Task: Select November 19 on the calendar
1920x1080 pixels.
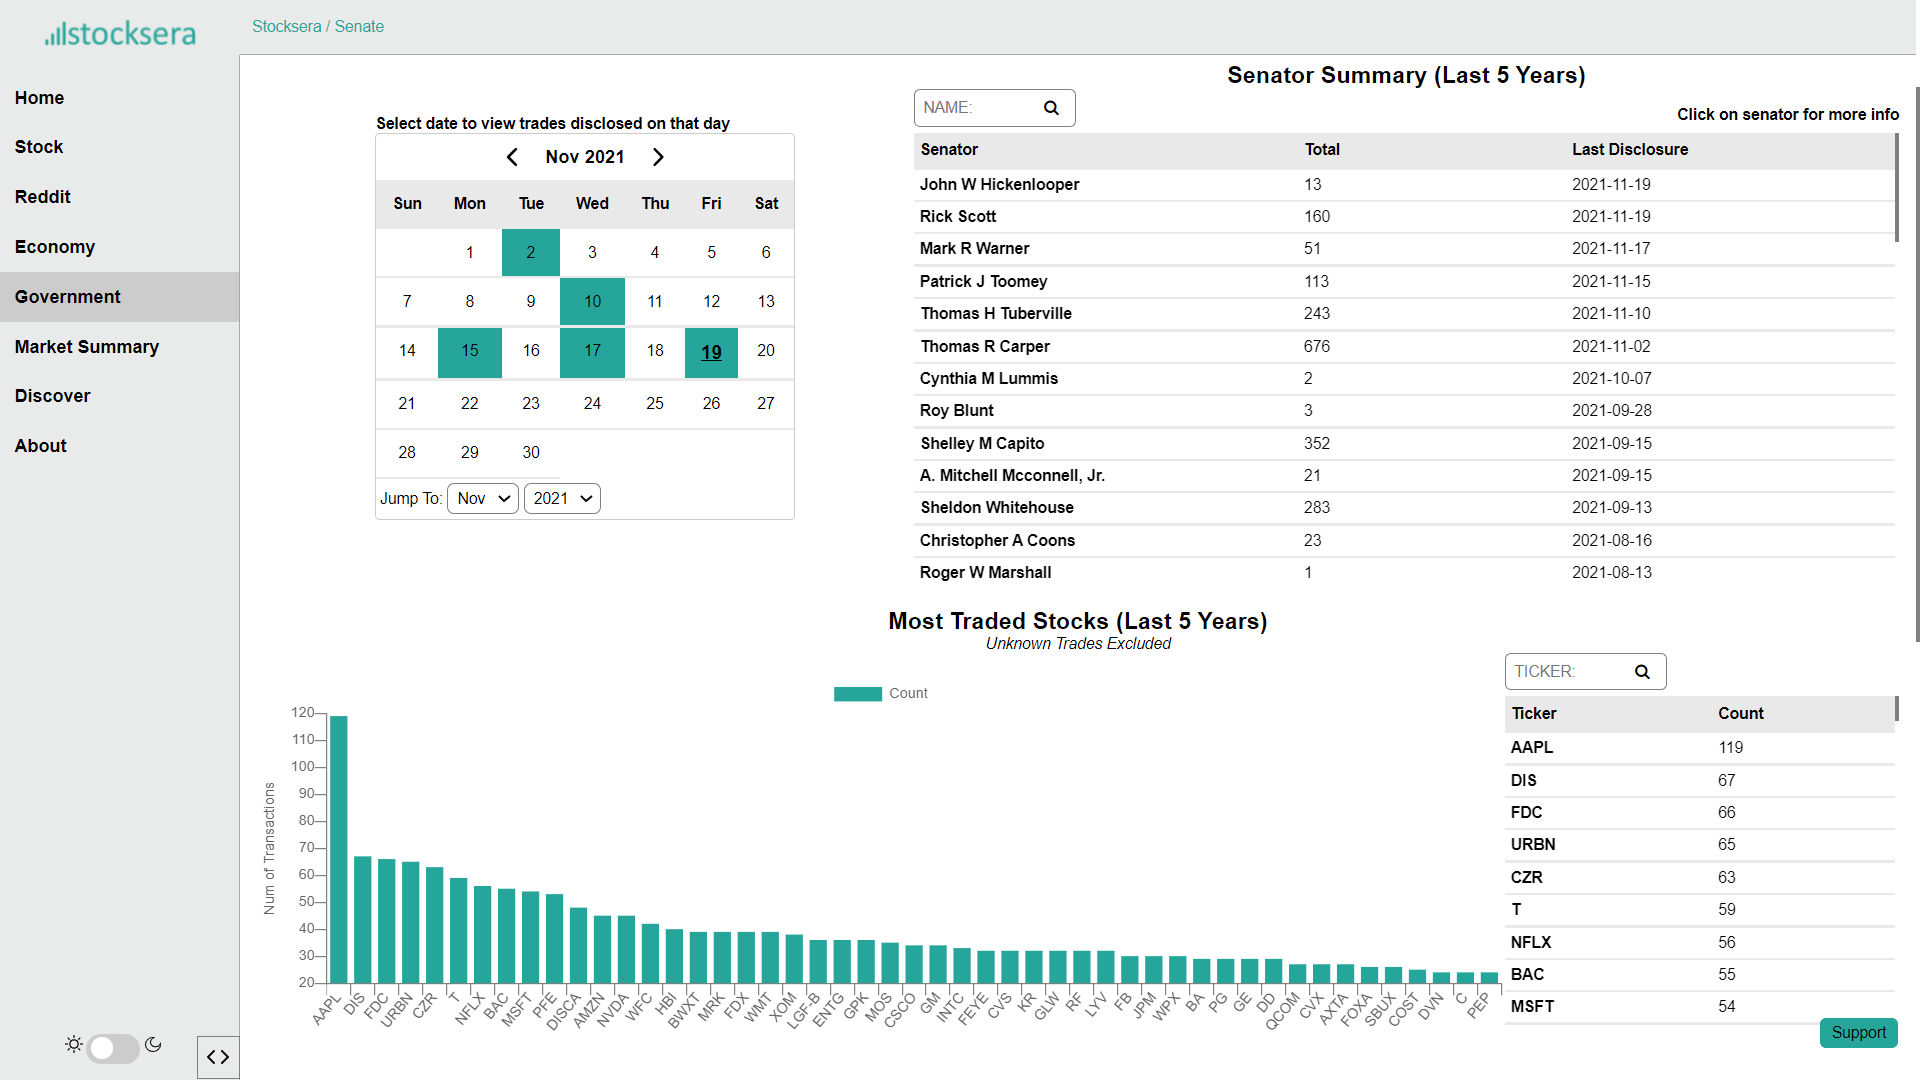Action: pos(711,352)
